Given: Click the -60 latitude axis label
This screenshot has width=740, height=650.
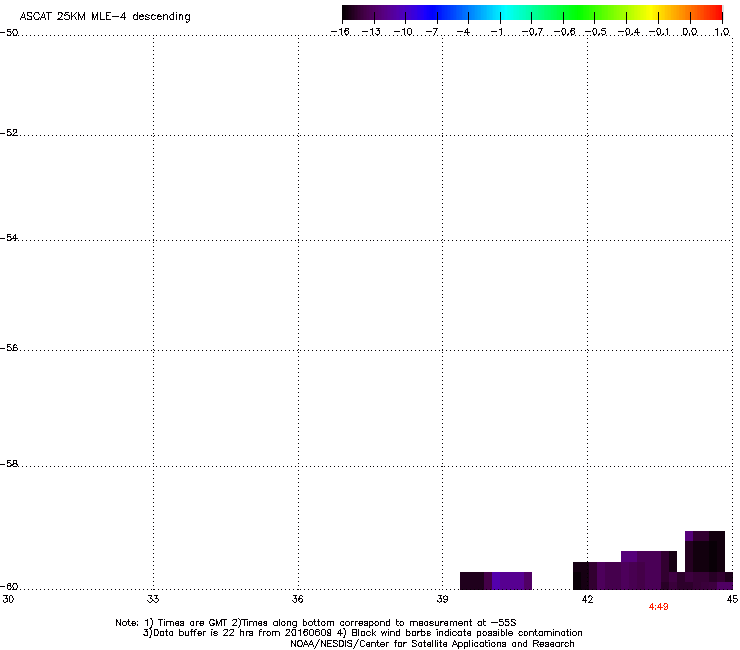Looking at the screenshot, I should pyautogui.click(x=9, y=587).
